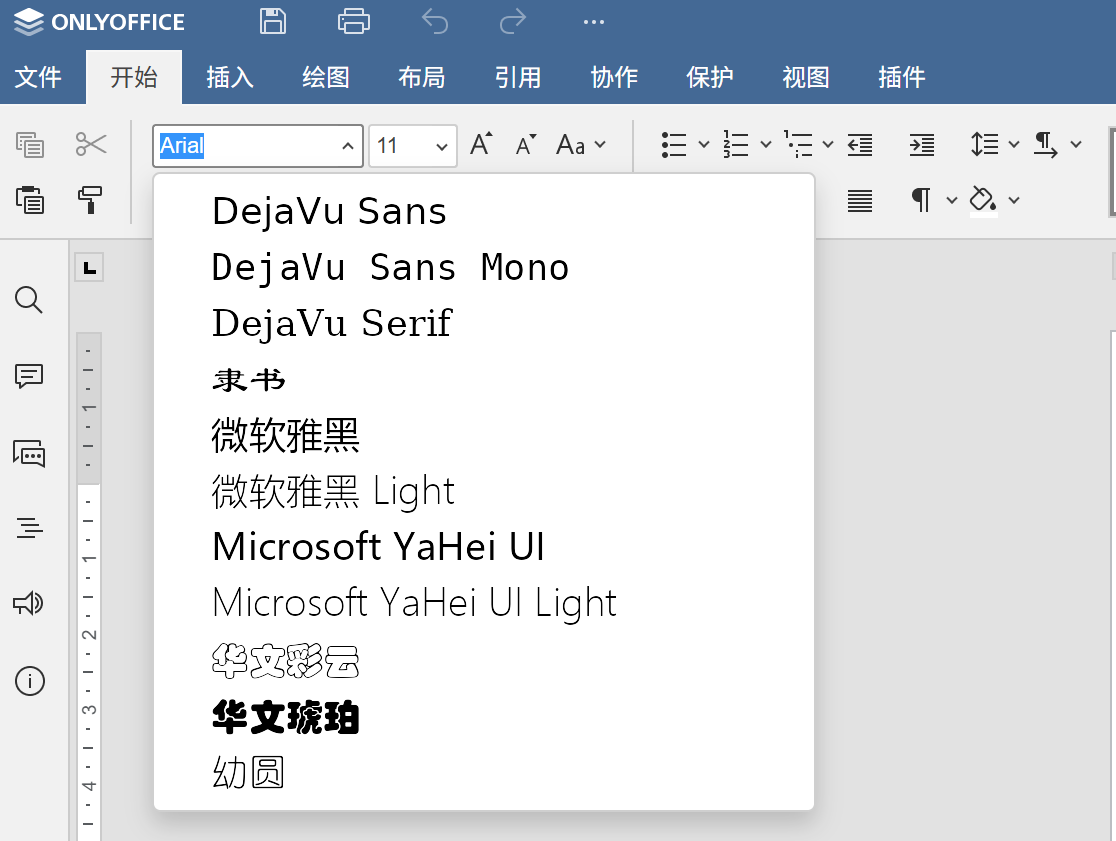The width and height of the screenshot is (1116, 841).
Task: Open the 布局 tab
Action: (421, 77)
